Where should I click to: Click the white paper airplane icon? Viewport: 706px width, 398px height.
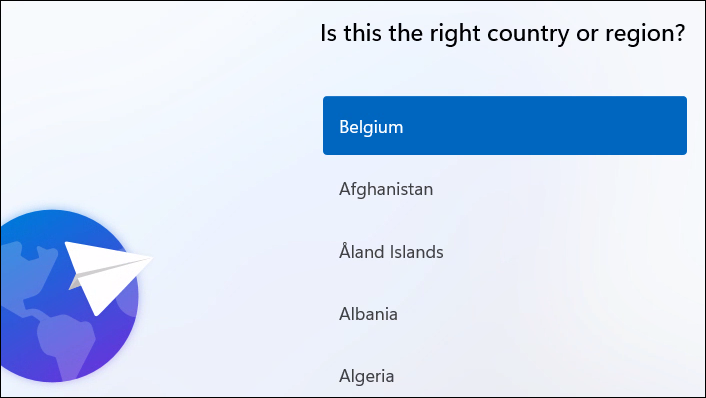coord(106,277)
